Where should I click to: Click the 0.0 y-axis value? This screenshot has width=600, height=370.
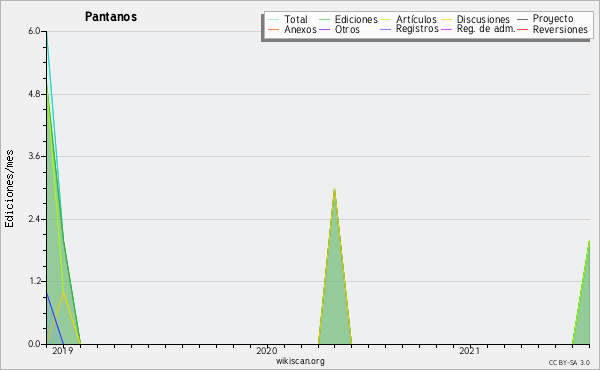(x=34, y=344)
